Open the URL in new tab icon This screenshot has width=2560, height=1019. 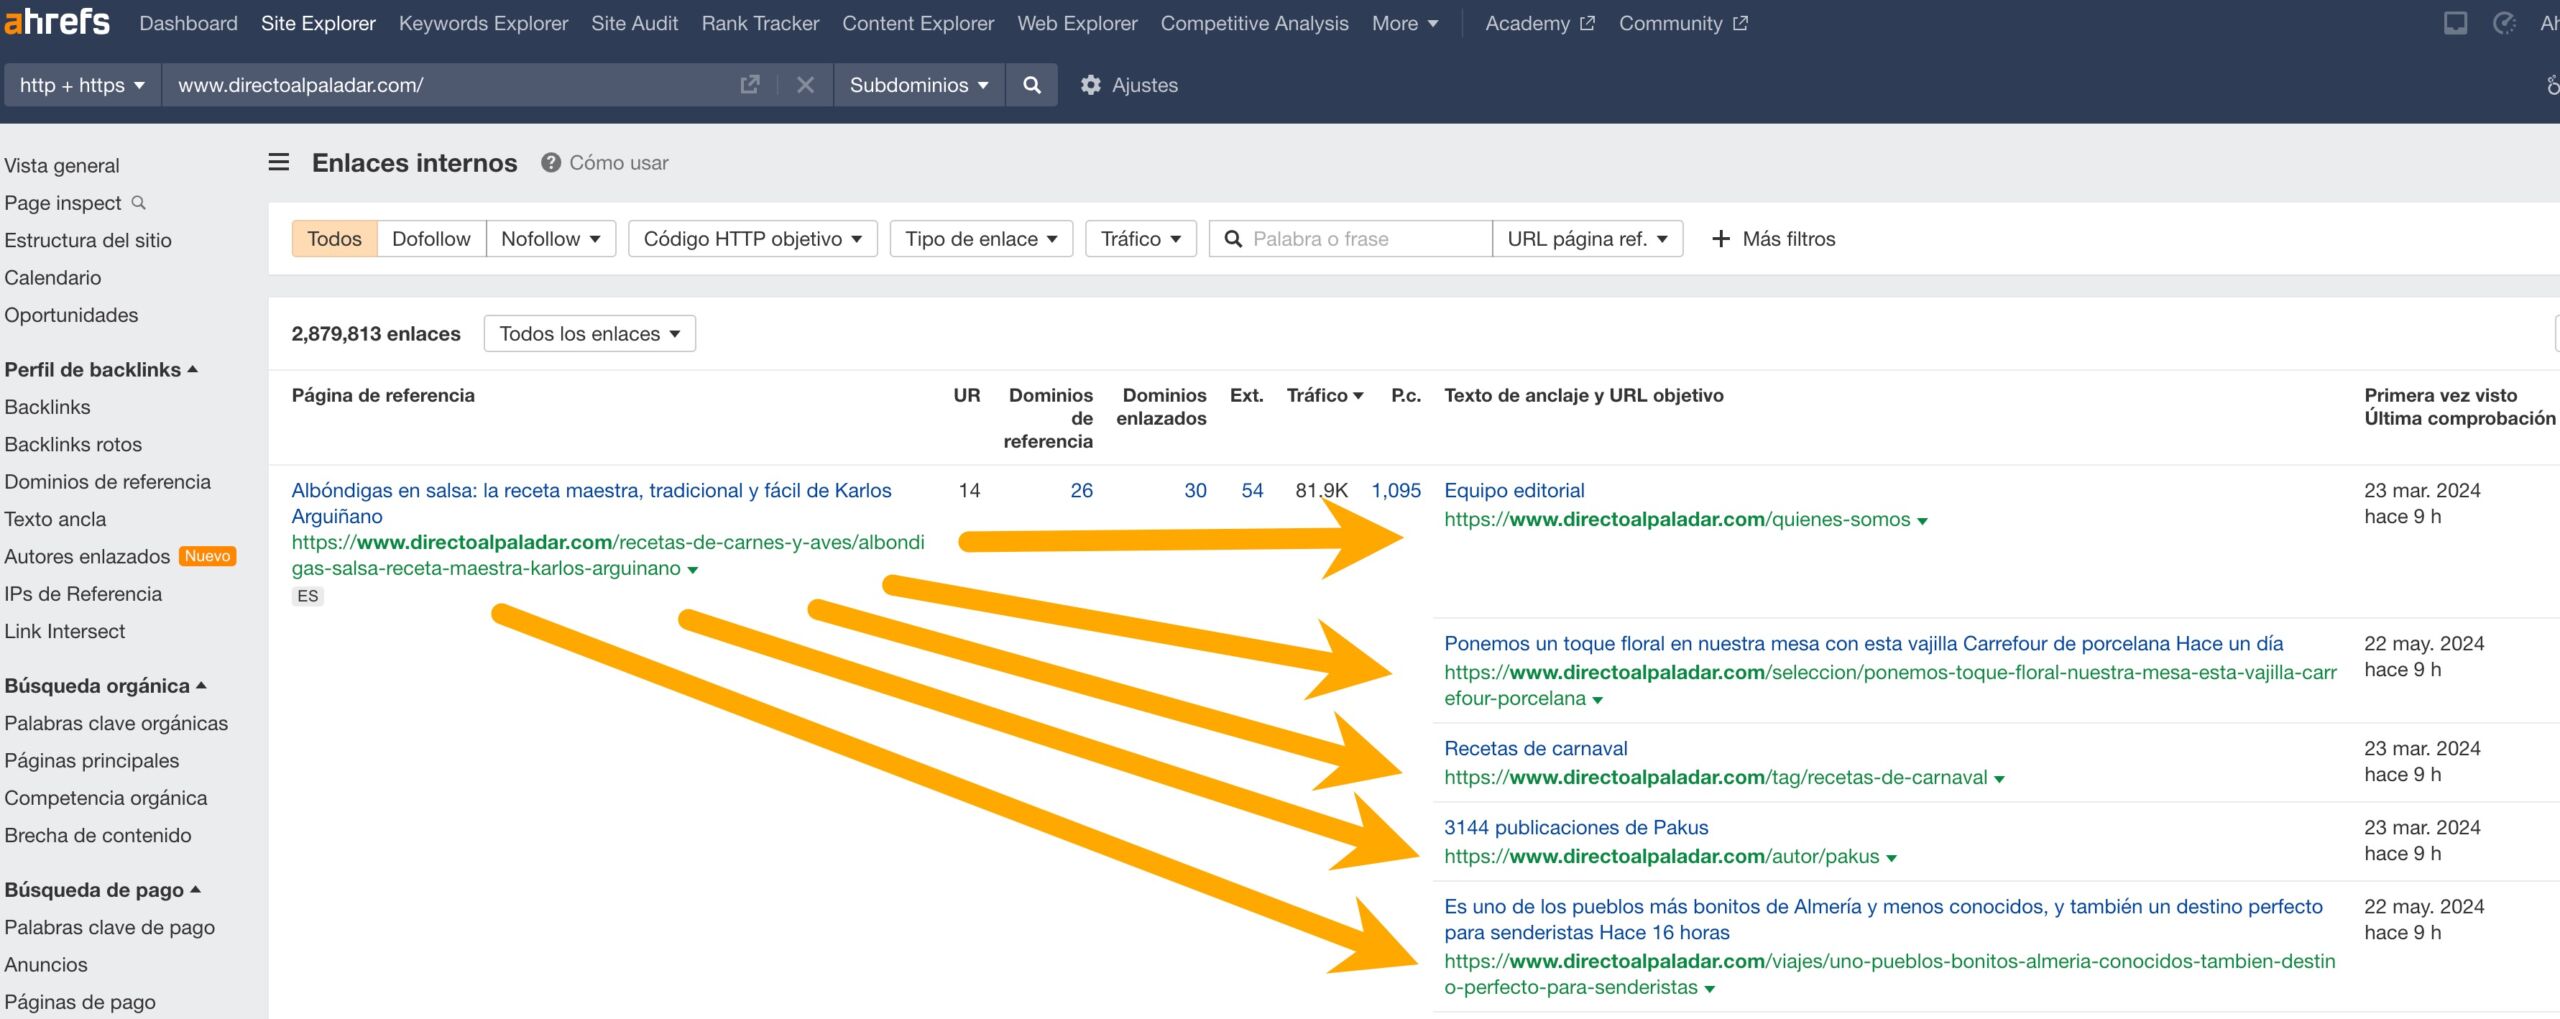[x=749, y=85]
